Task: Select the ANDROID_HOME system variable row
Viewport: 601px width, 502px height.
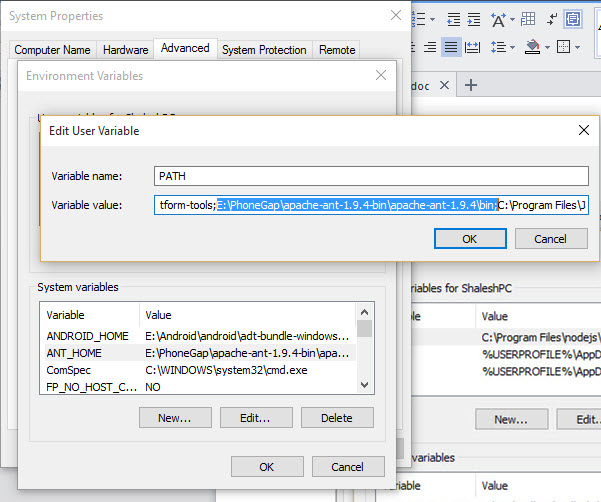Action: 198,336
